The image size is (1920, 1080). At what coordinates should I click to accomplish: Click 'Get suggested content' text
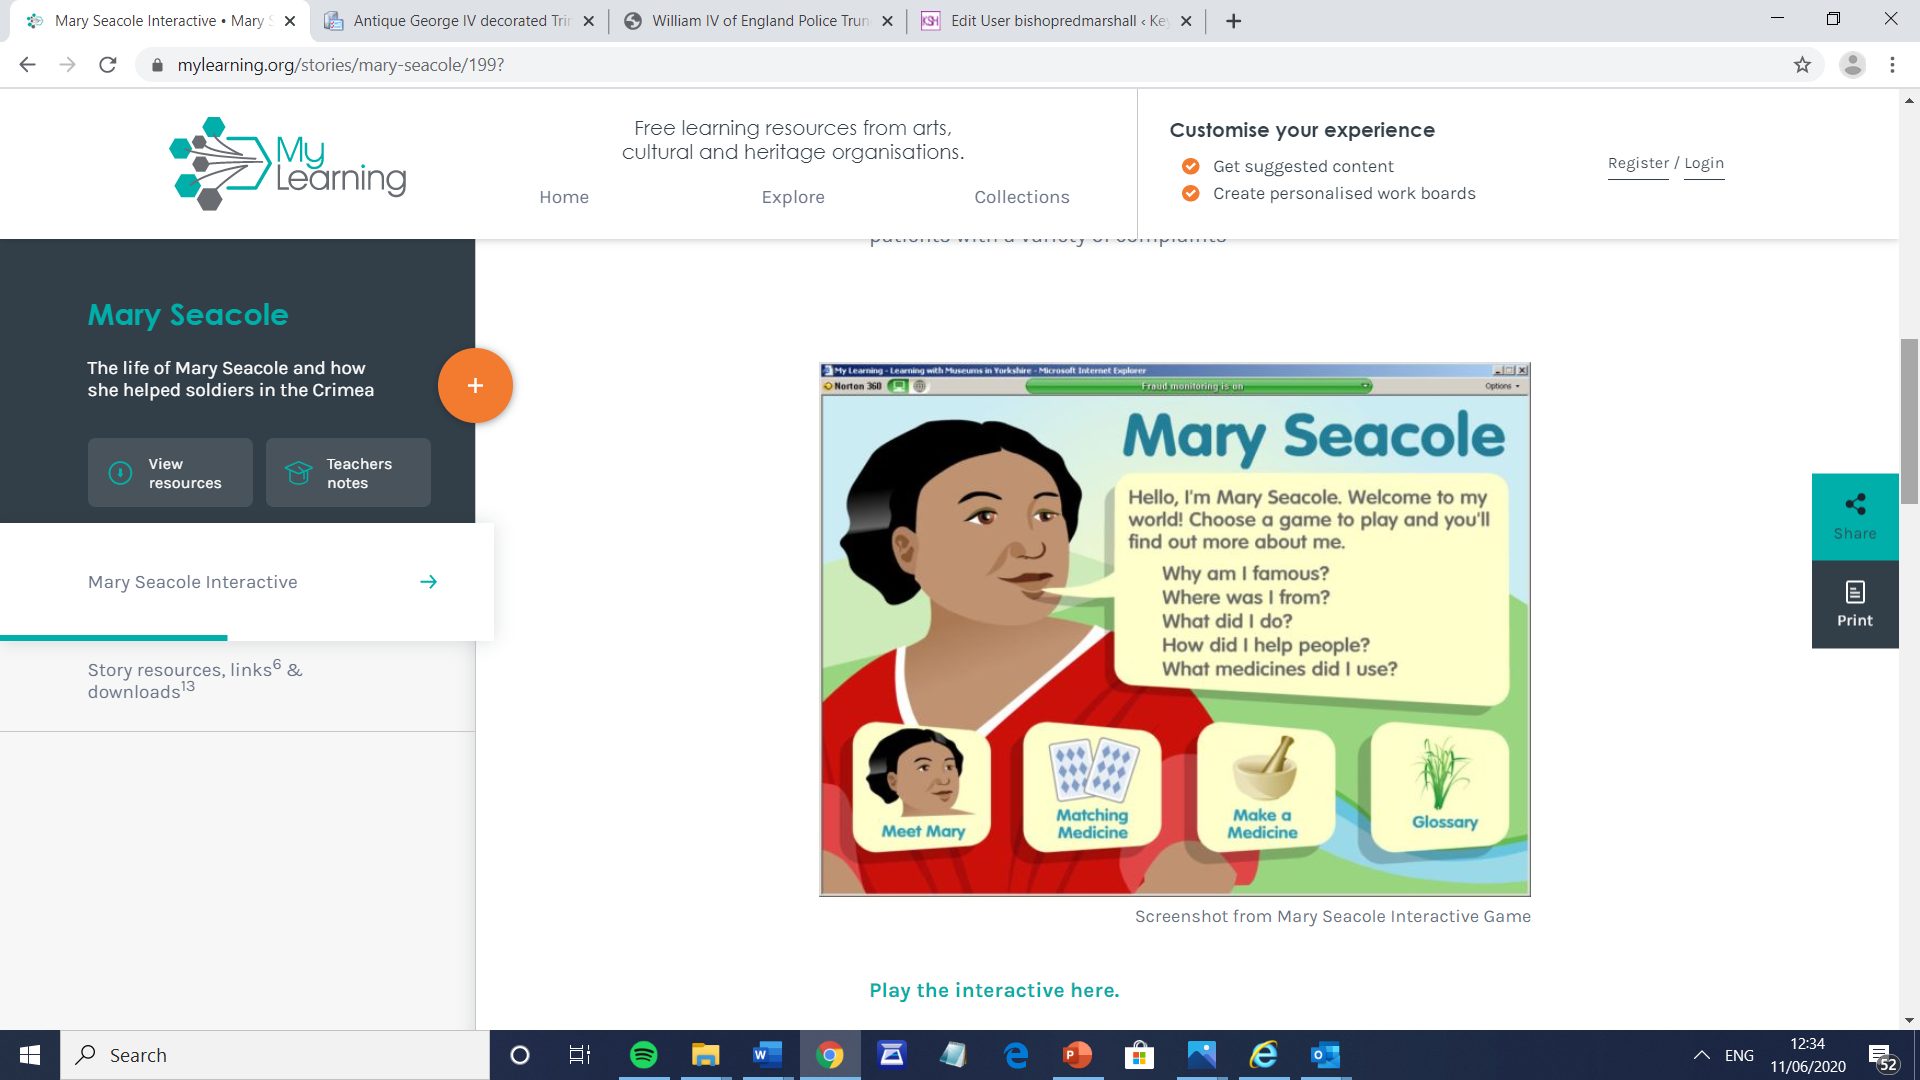pos(1303,166)
